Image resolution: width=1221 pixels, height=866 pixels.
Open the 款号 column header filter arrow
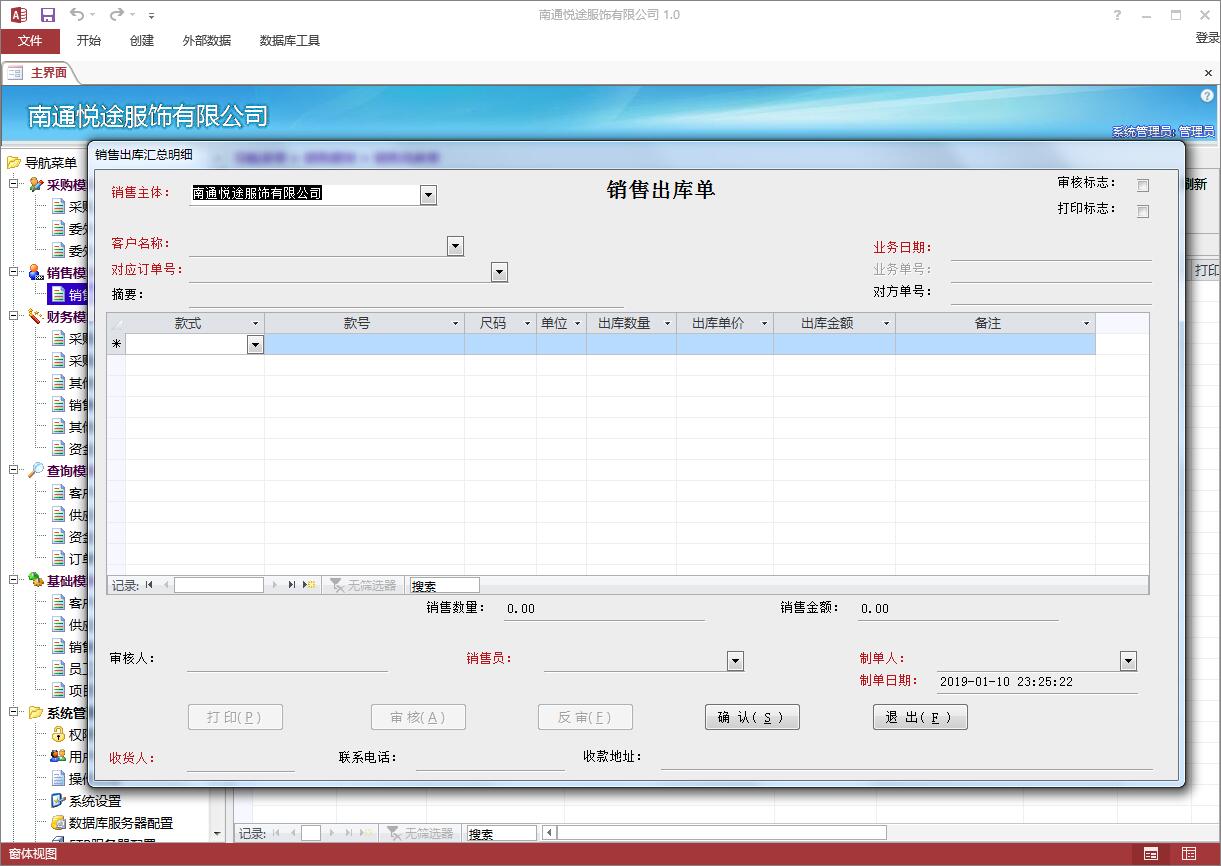(x=455, y=324)
